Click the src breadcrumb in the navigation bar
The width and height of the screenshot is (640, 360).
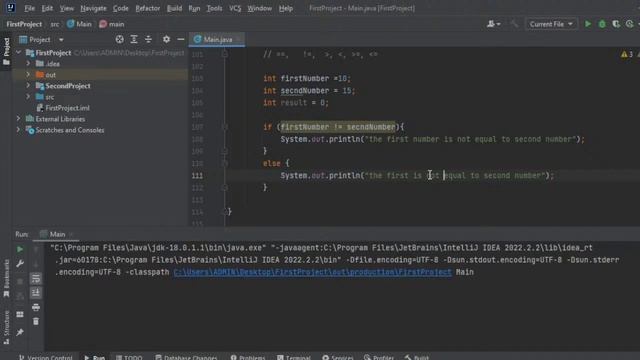[x=55, y=24]
